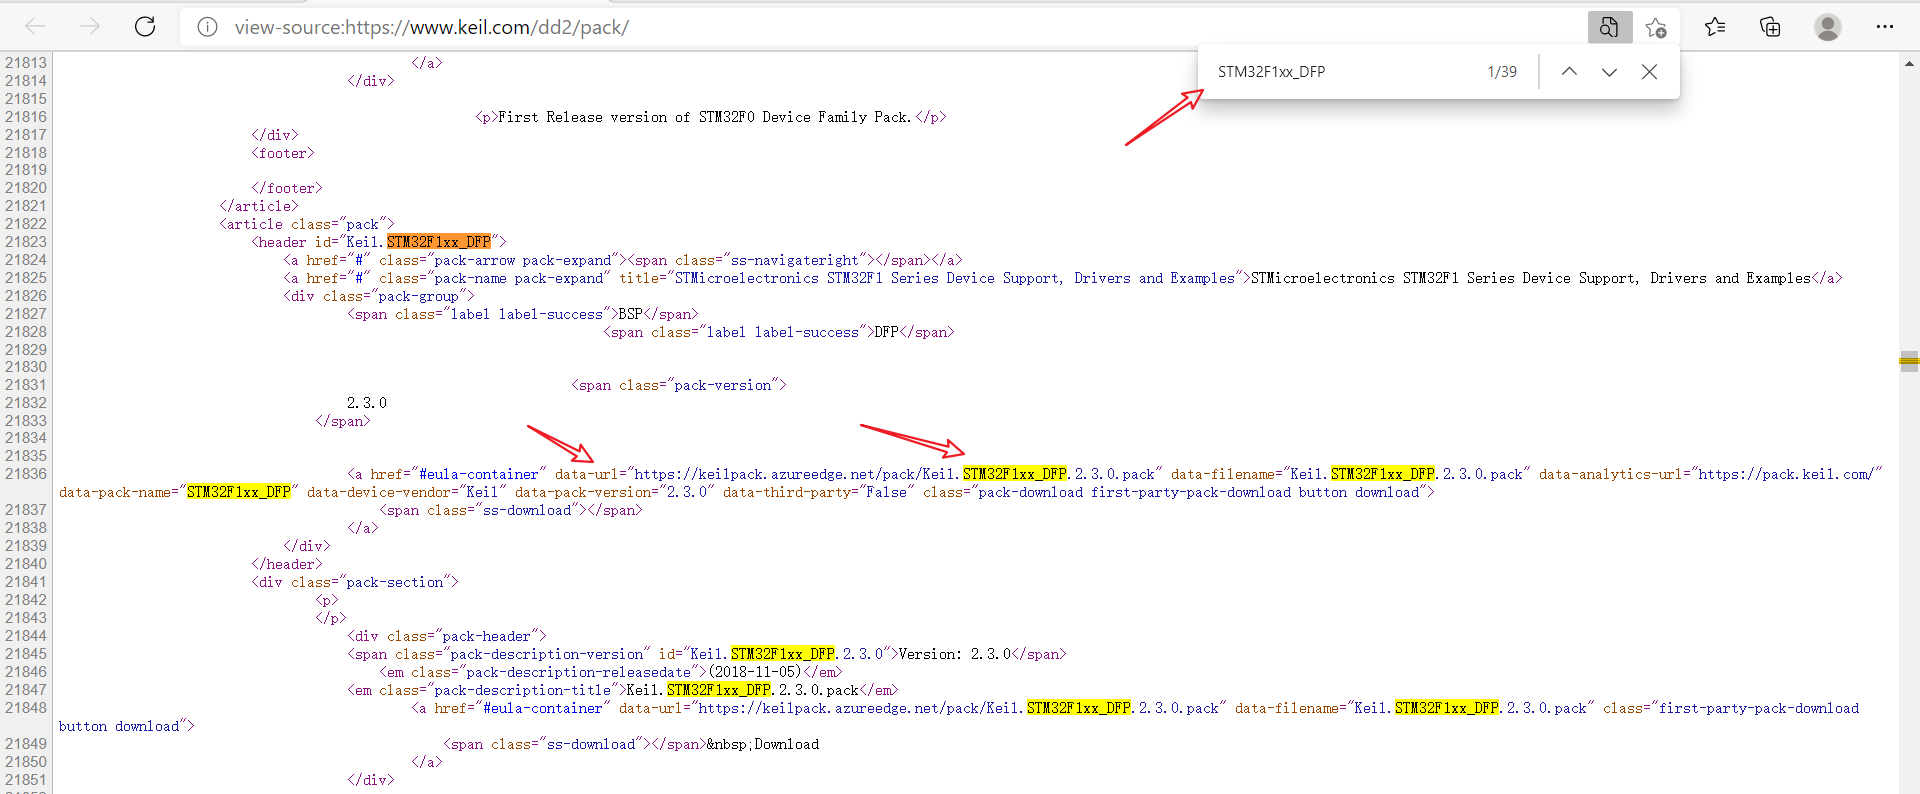Add this page to favorites
The image size is (1920, 794).
point(1656,27)
